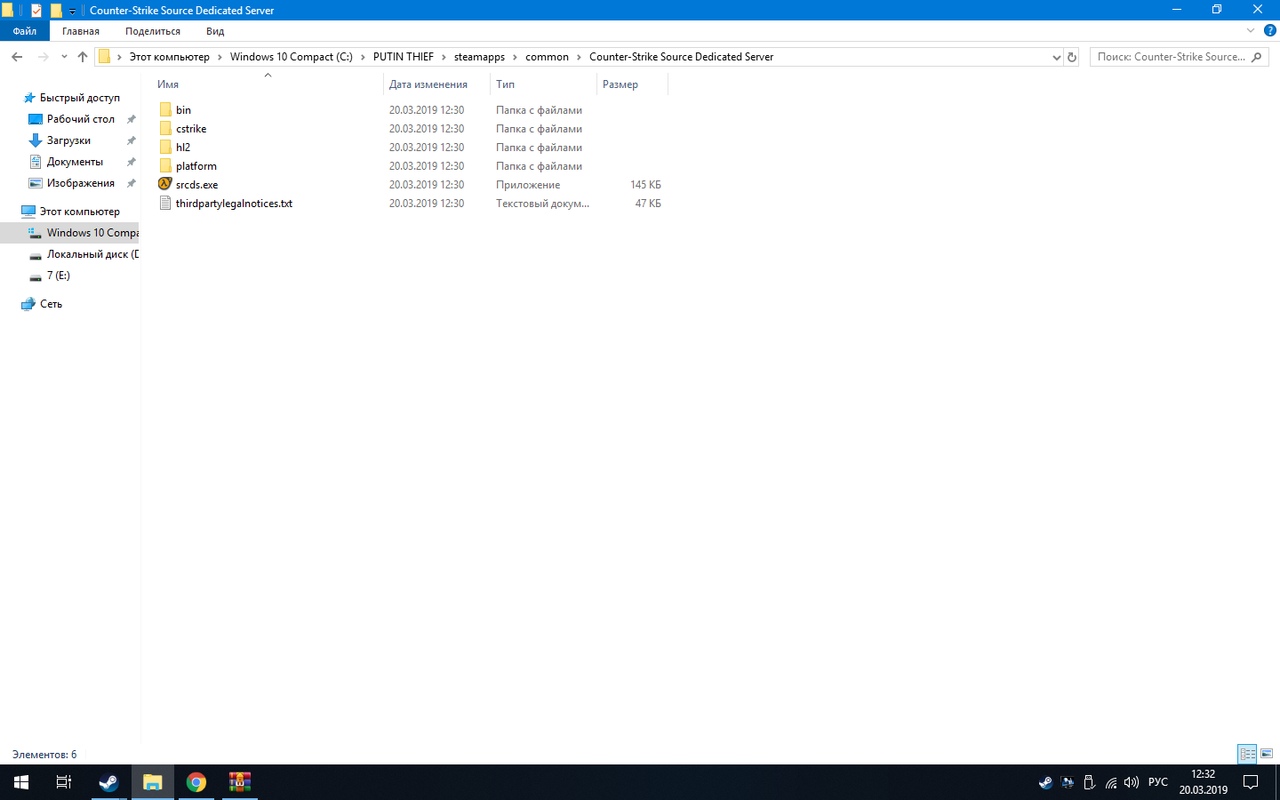Select the cstrike folder icon

pos(165,129)
